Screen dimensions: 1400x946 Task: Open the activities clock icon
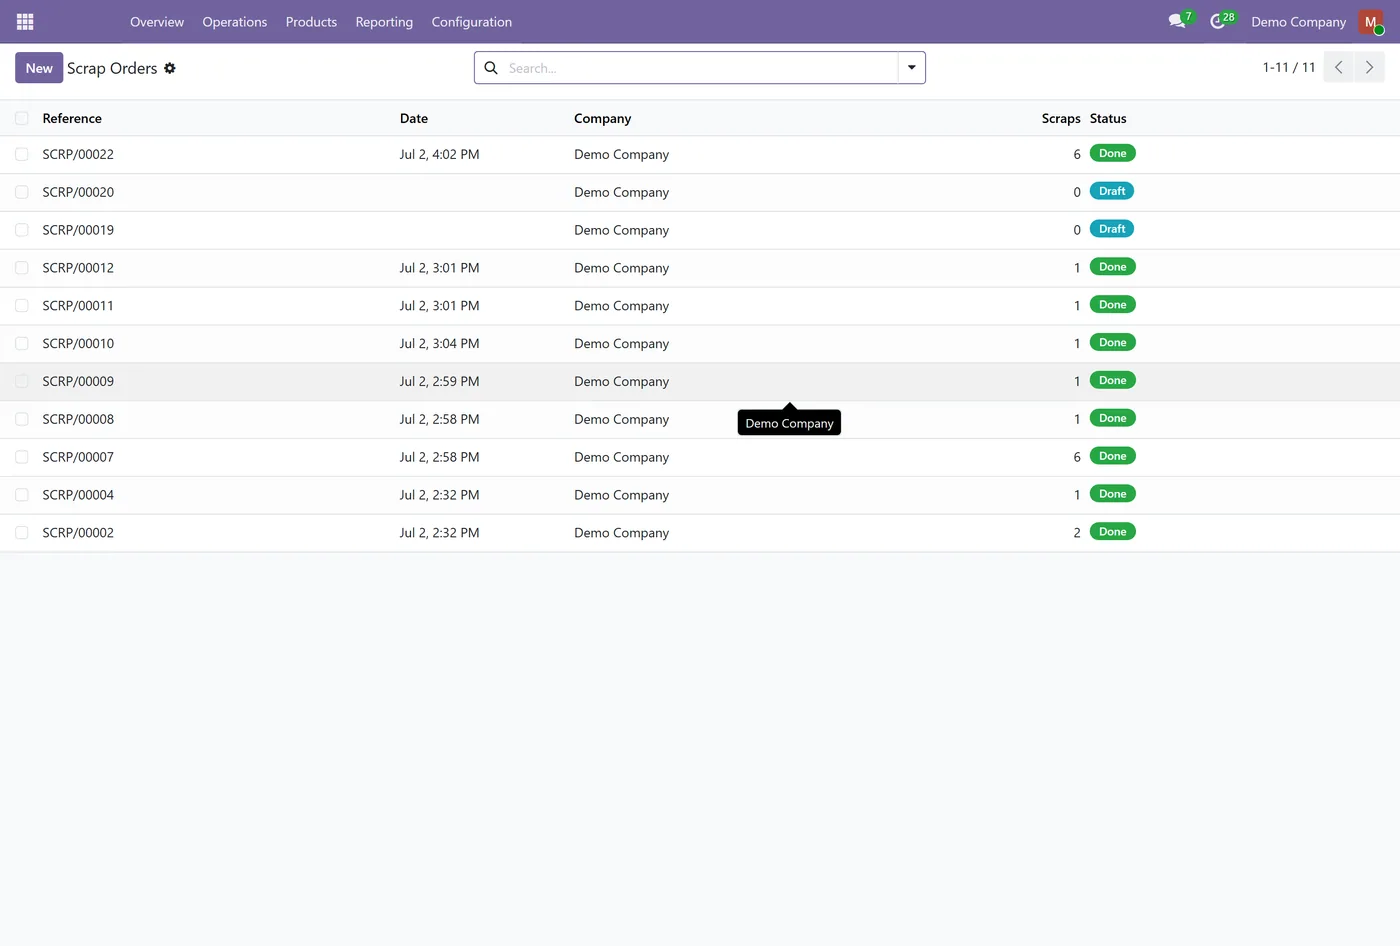(1217, 21)
